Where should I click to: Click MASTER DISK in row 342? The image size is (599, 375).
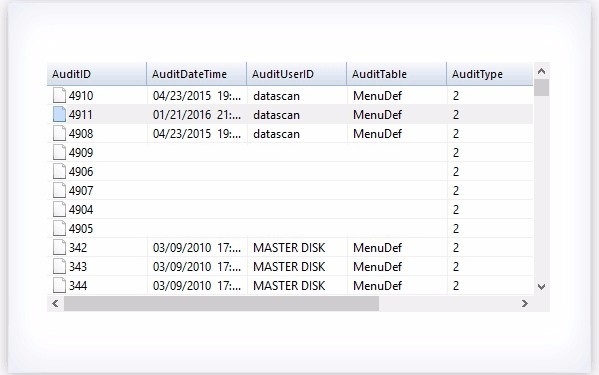click(289, 247)
